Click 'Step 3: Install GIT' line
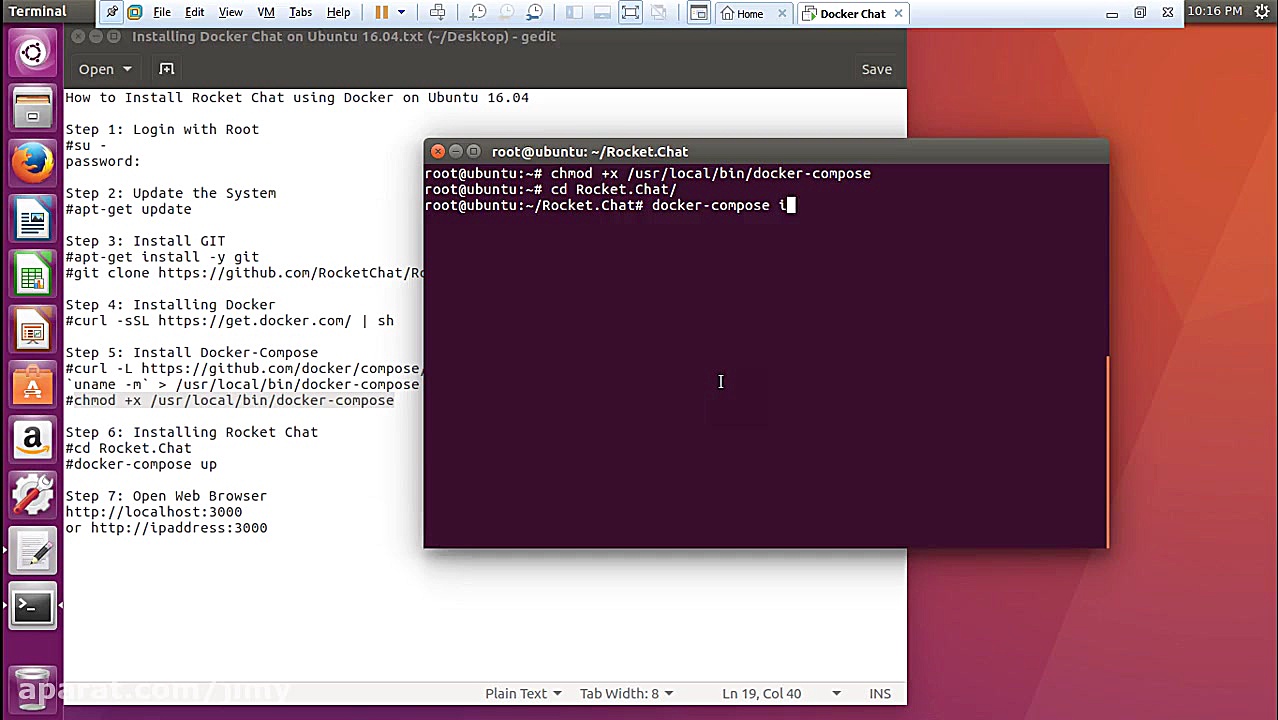1278x720 pixels. click(145, 241)
